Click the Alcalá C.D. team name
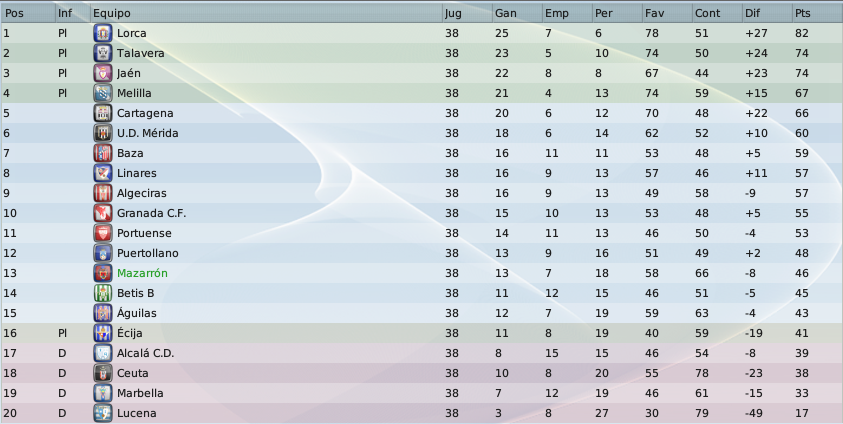Viewport: 843px width, 424px height. 146,353
